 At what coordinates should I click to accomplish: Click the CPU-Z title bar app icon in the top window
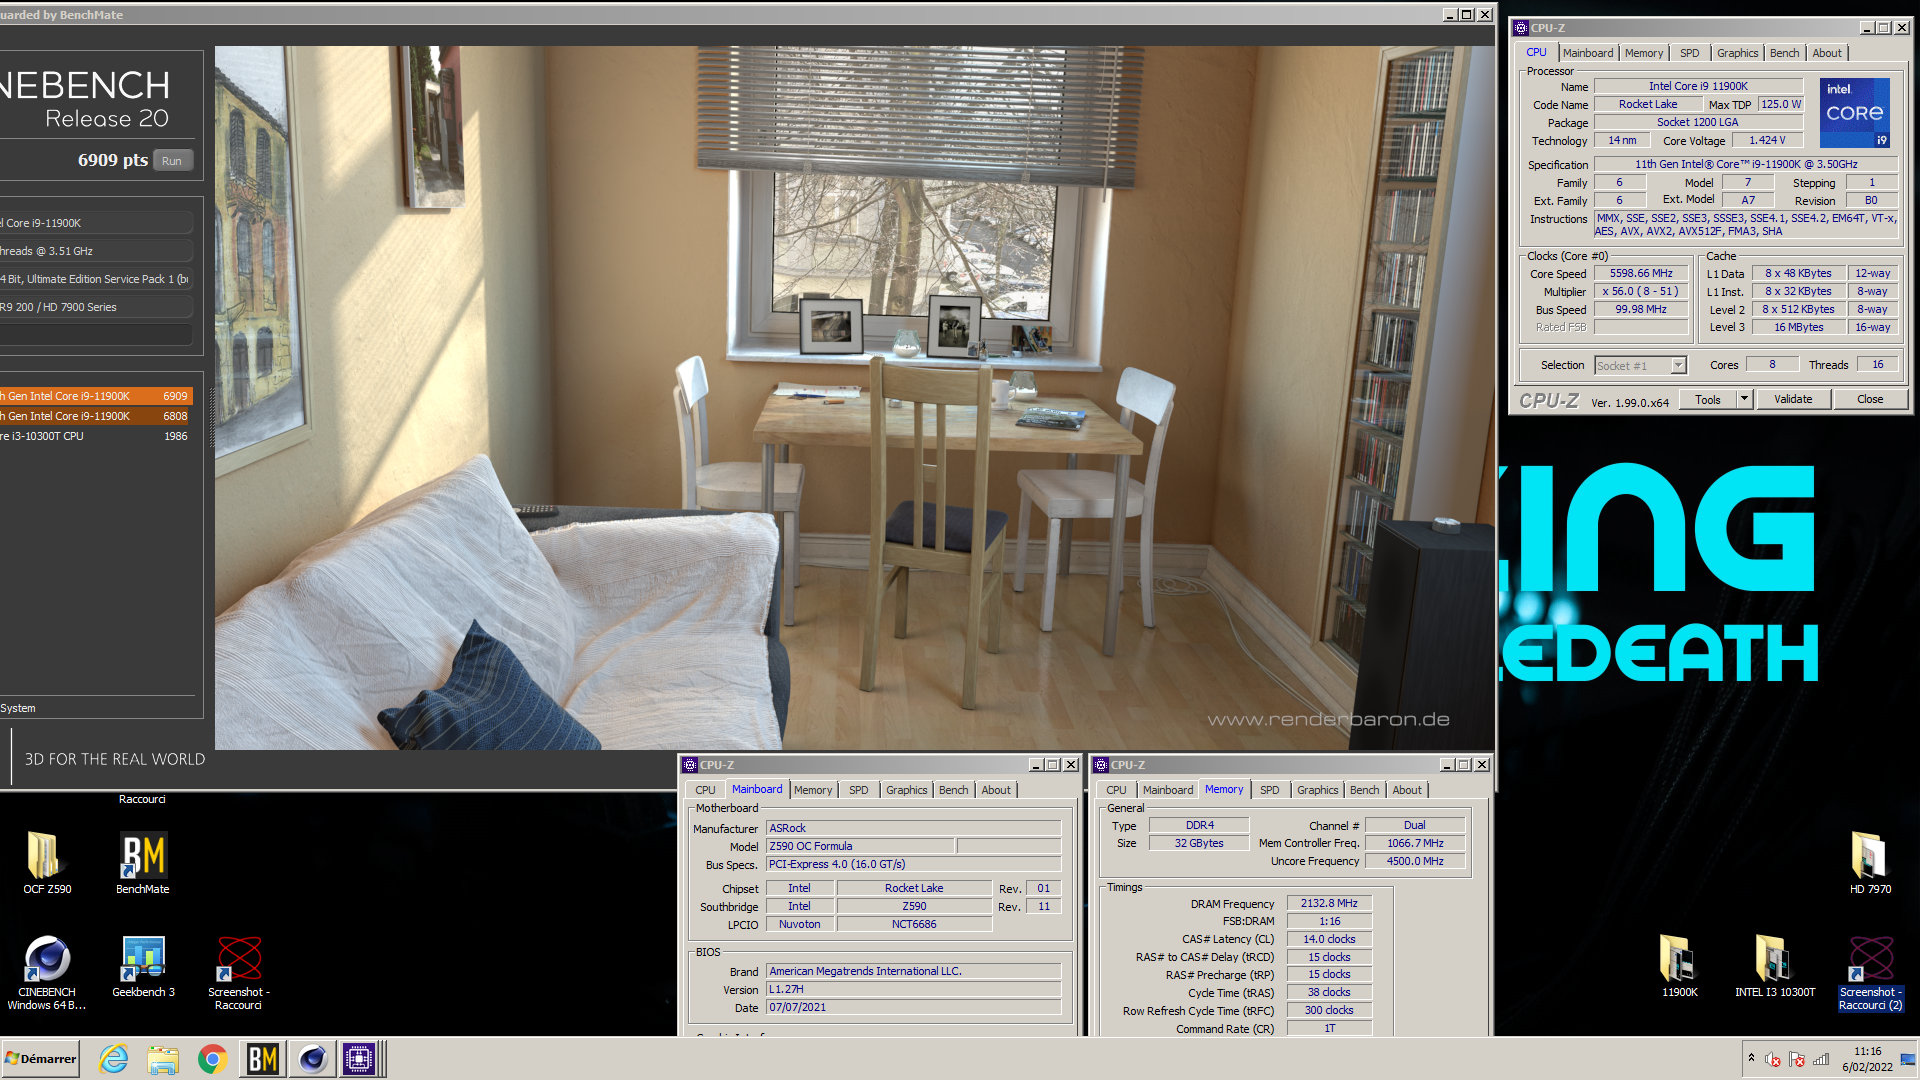1521,28
